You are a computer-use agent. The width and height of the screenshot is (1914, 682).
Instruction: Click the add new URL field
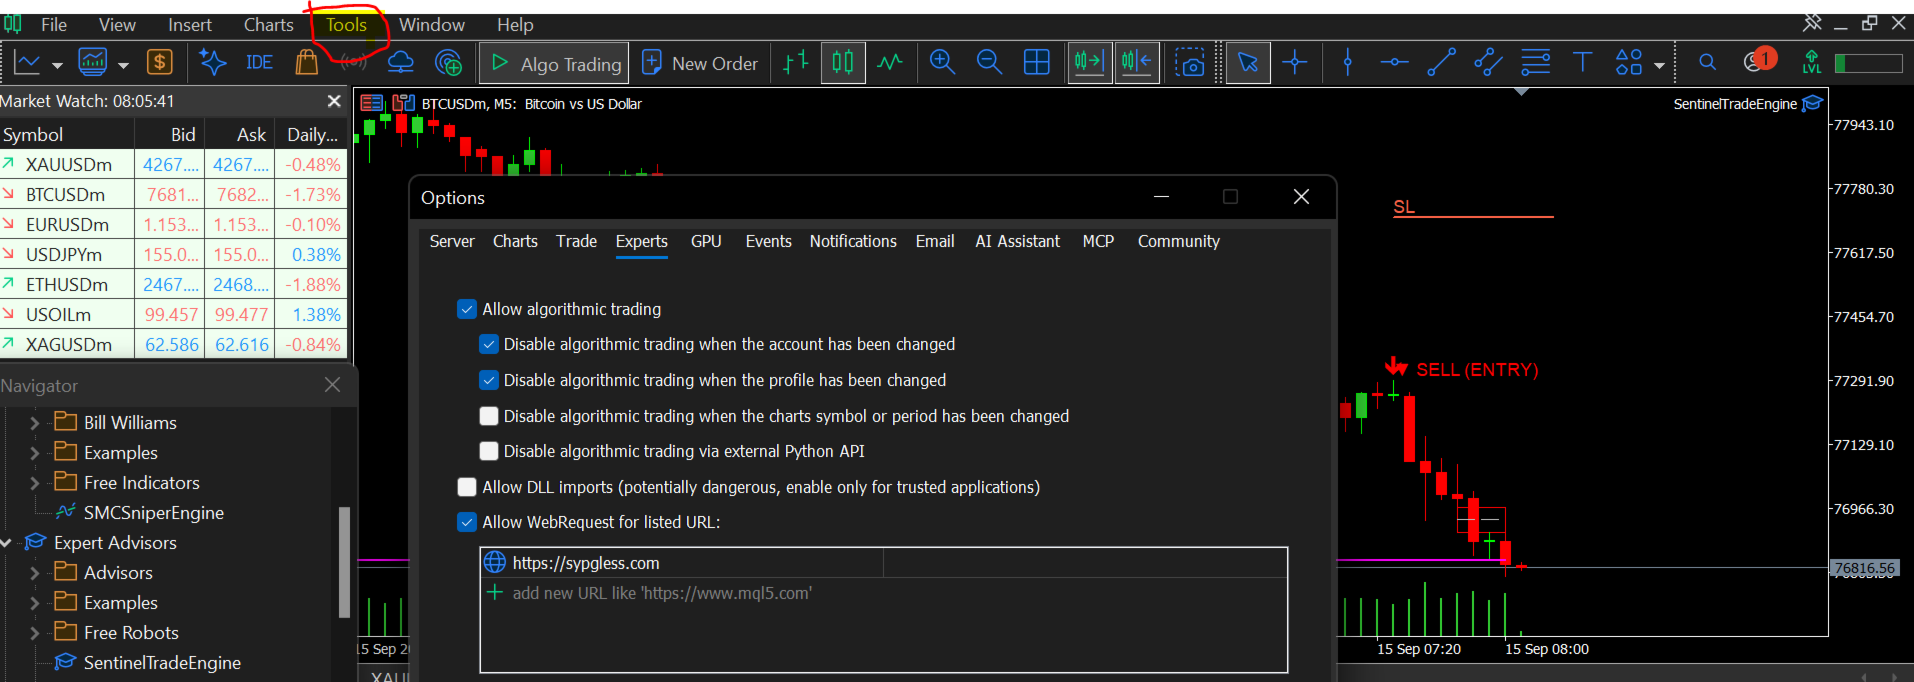coord(883,593)
